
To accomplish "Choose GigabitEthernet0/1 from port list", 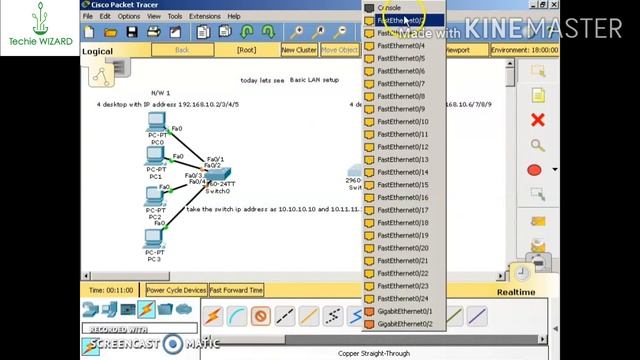I will tap(404, 311).
